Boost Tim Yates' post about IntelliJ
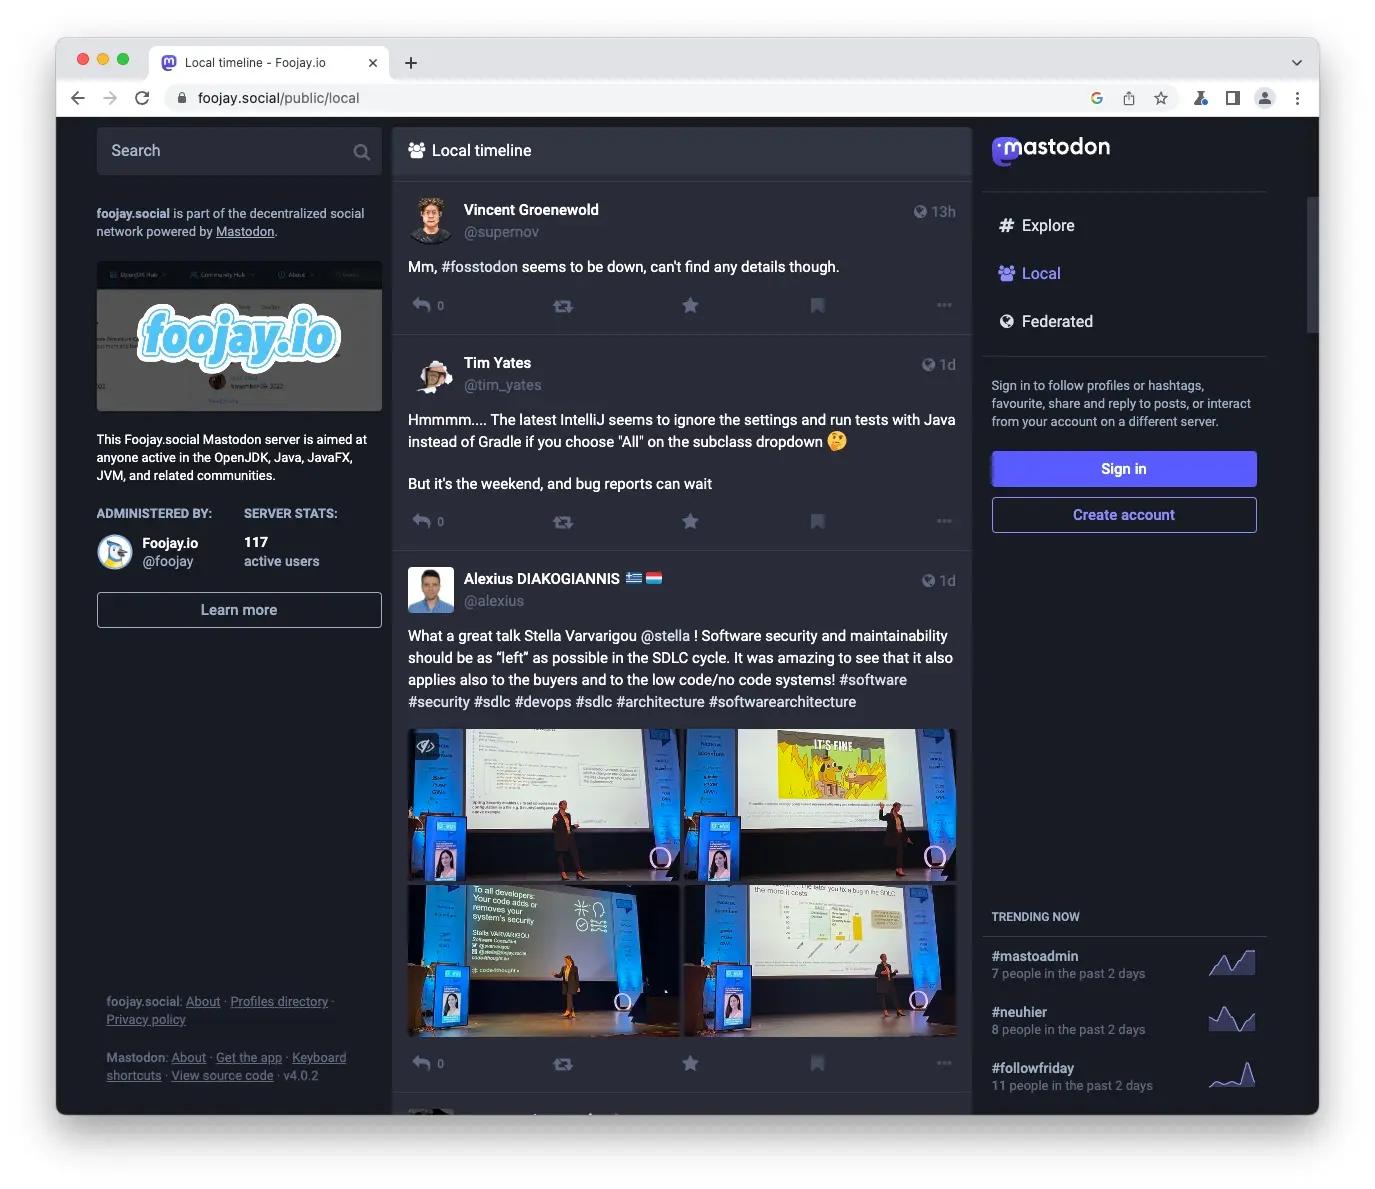Screen dimensions: 1375x1189 point(563,521)
